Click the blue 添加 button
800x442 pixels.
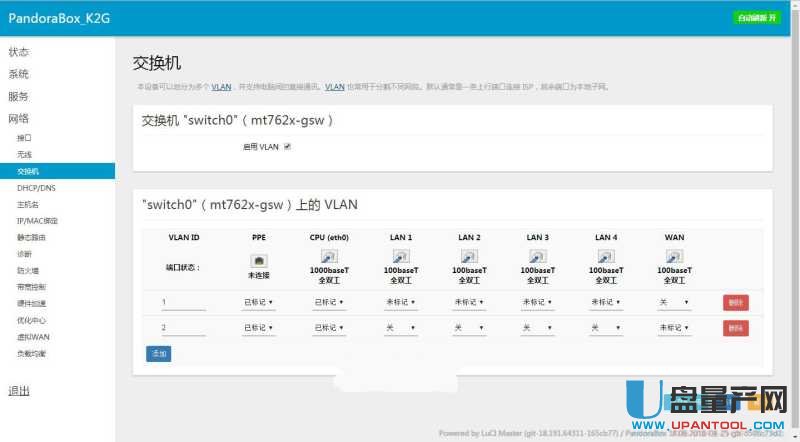click(x=158, y=353)
